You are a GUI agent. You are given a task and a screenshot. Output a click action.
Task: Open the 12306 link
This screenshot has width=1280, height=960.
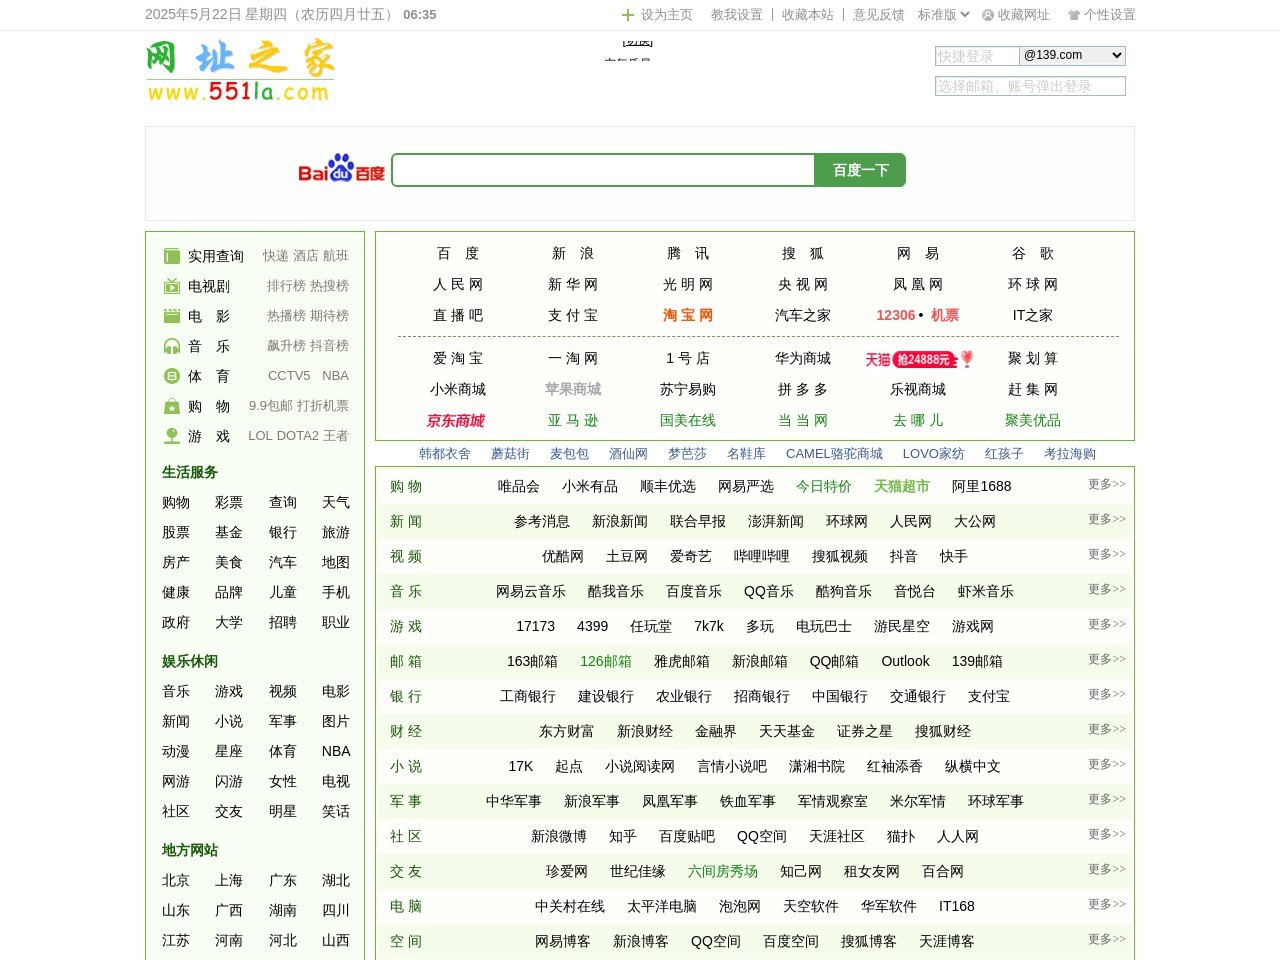click(896, 315)
